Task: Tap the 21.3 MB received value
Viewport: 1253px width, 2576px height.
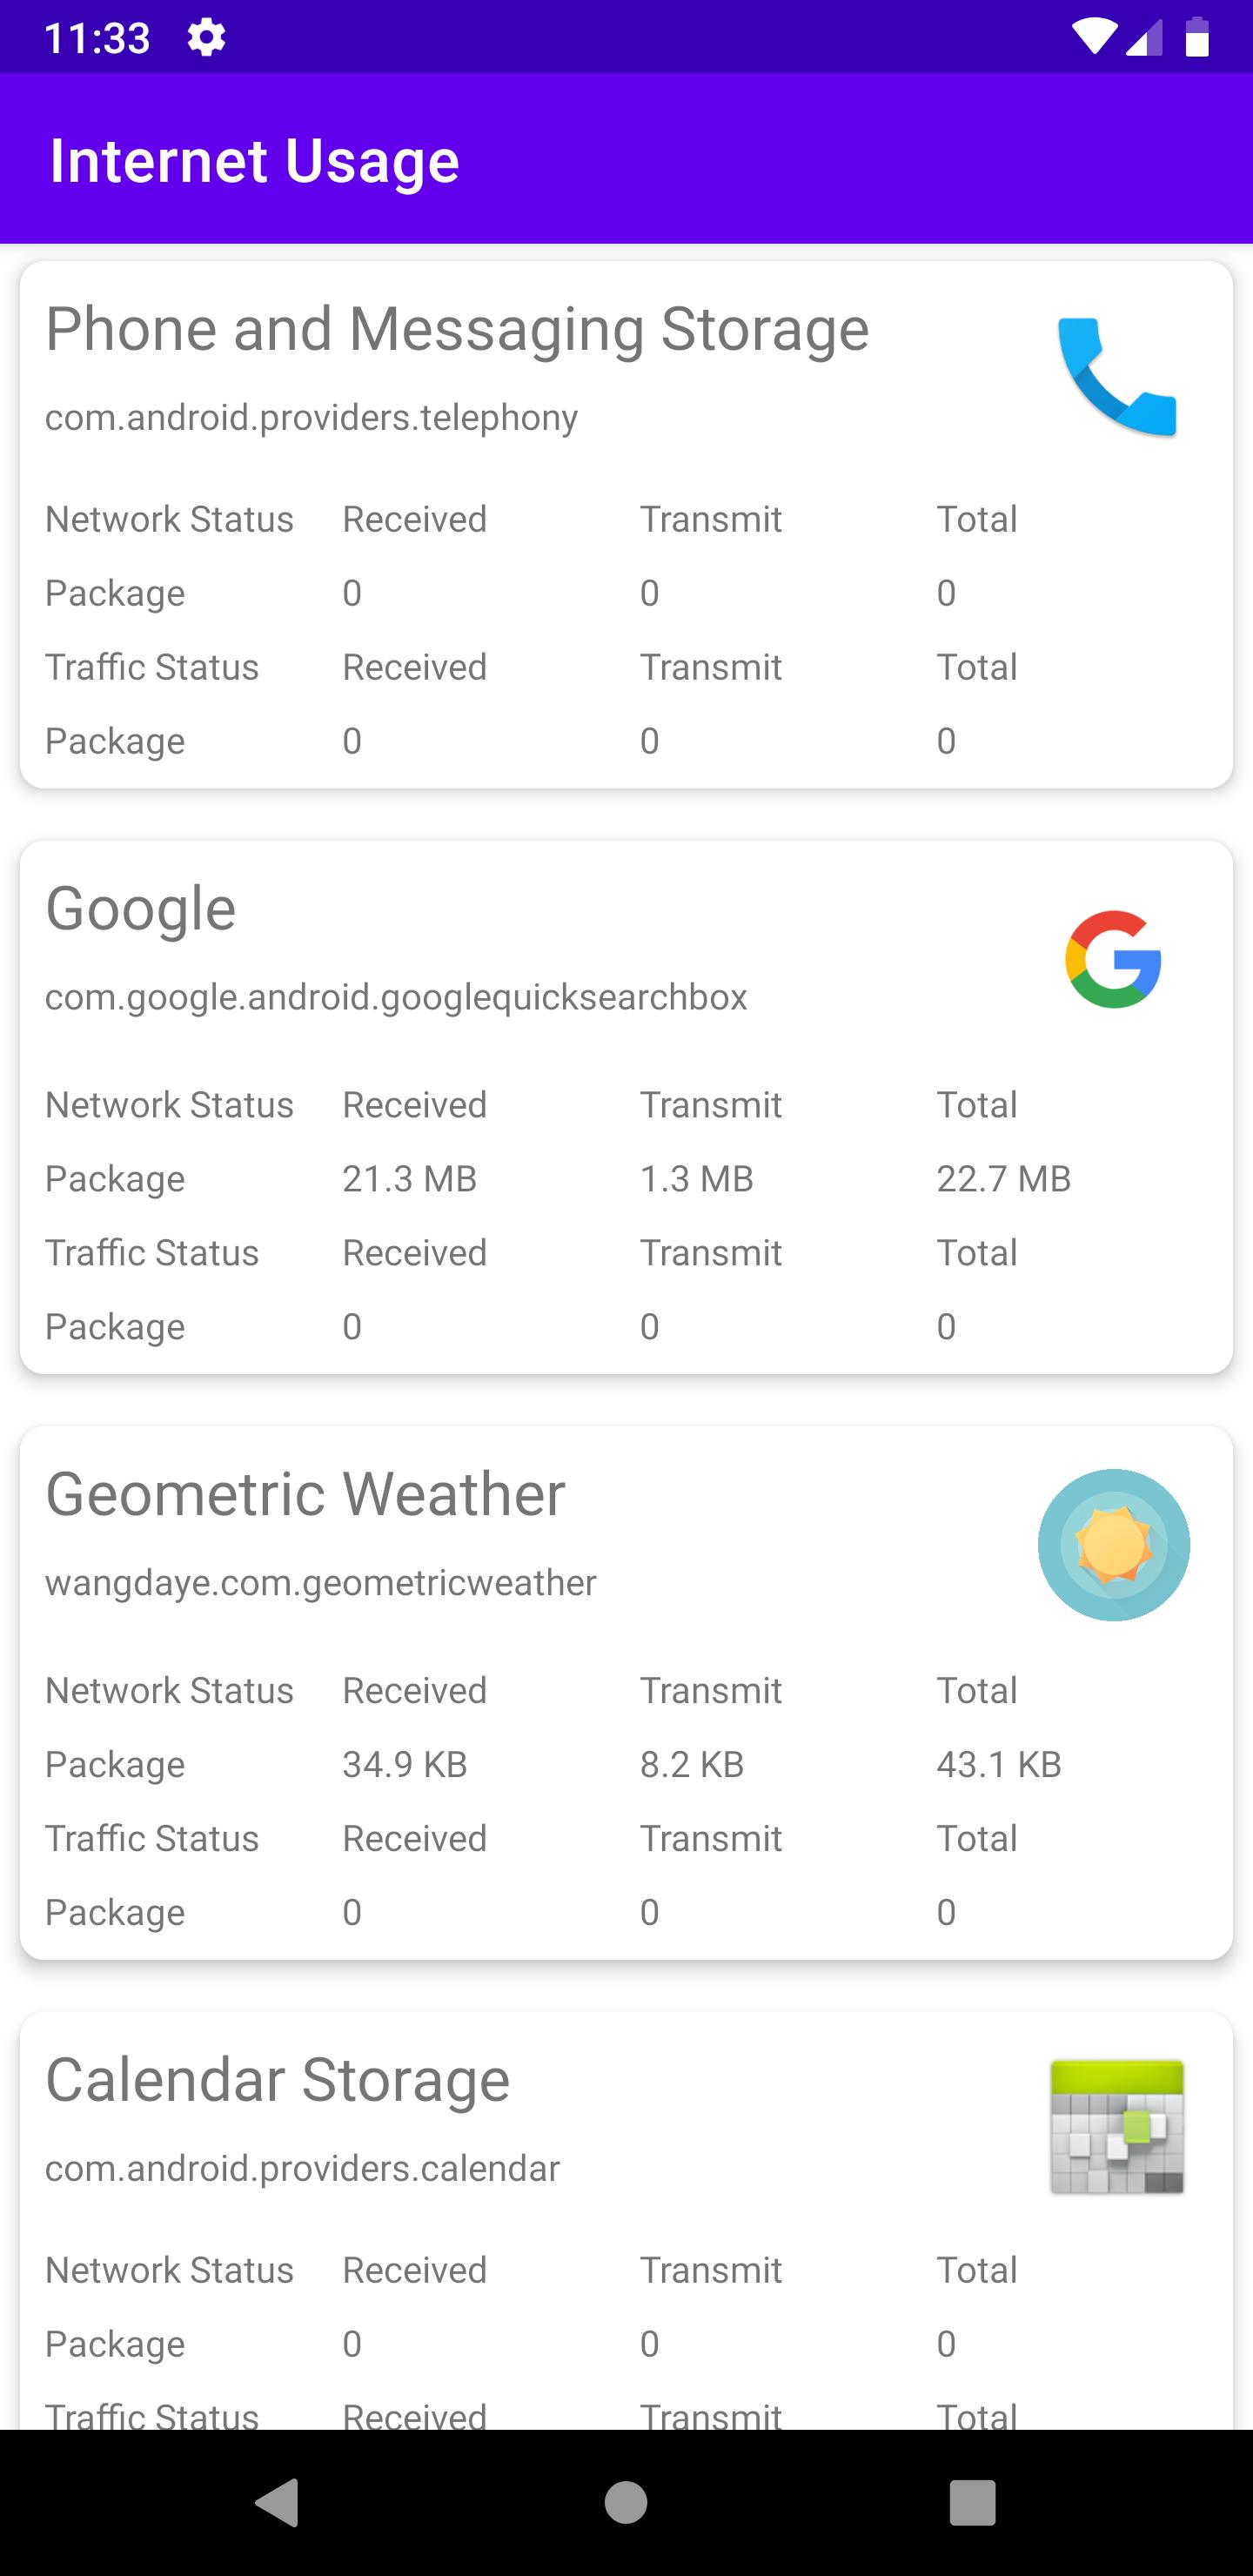Action: pos(409,1179)
